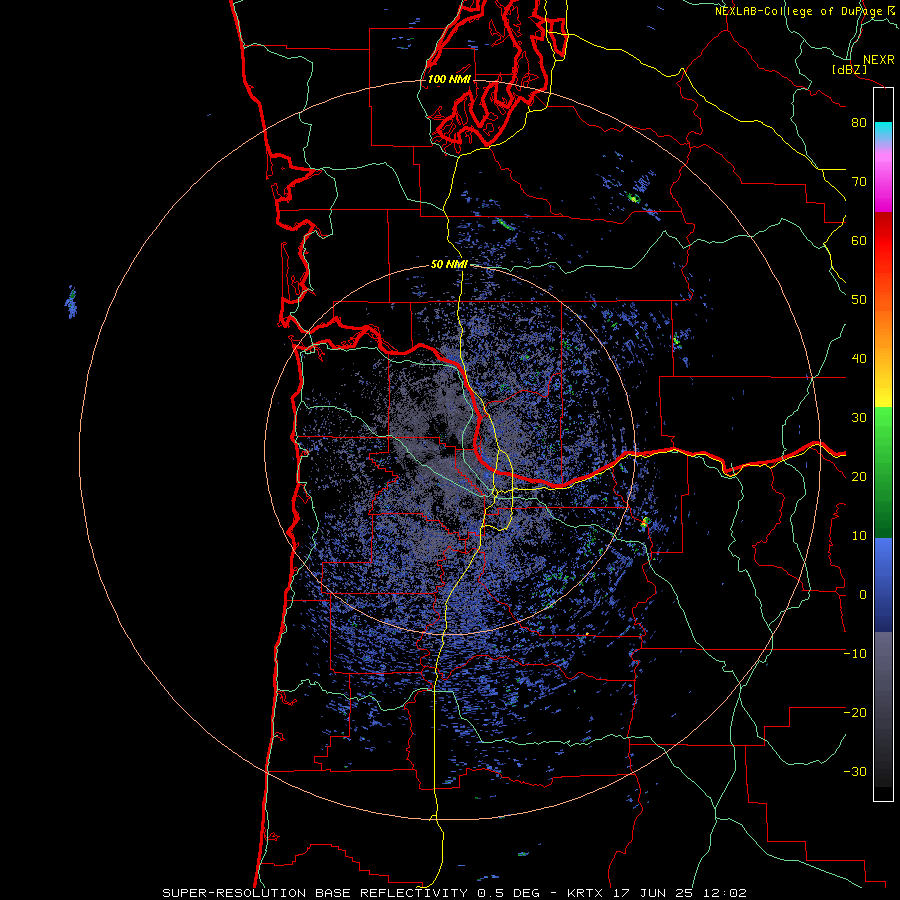Click the 50 NMI range ring label

(x=449, y=265)
